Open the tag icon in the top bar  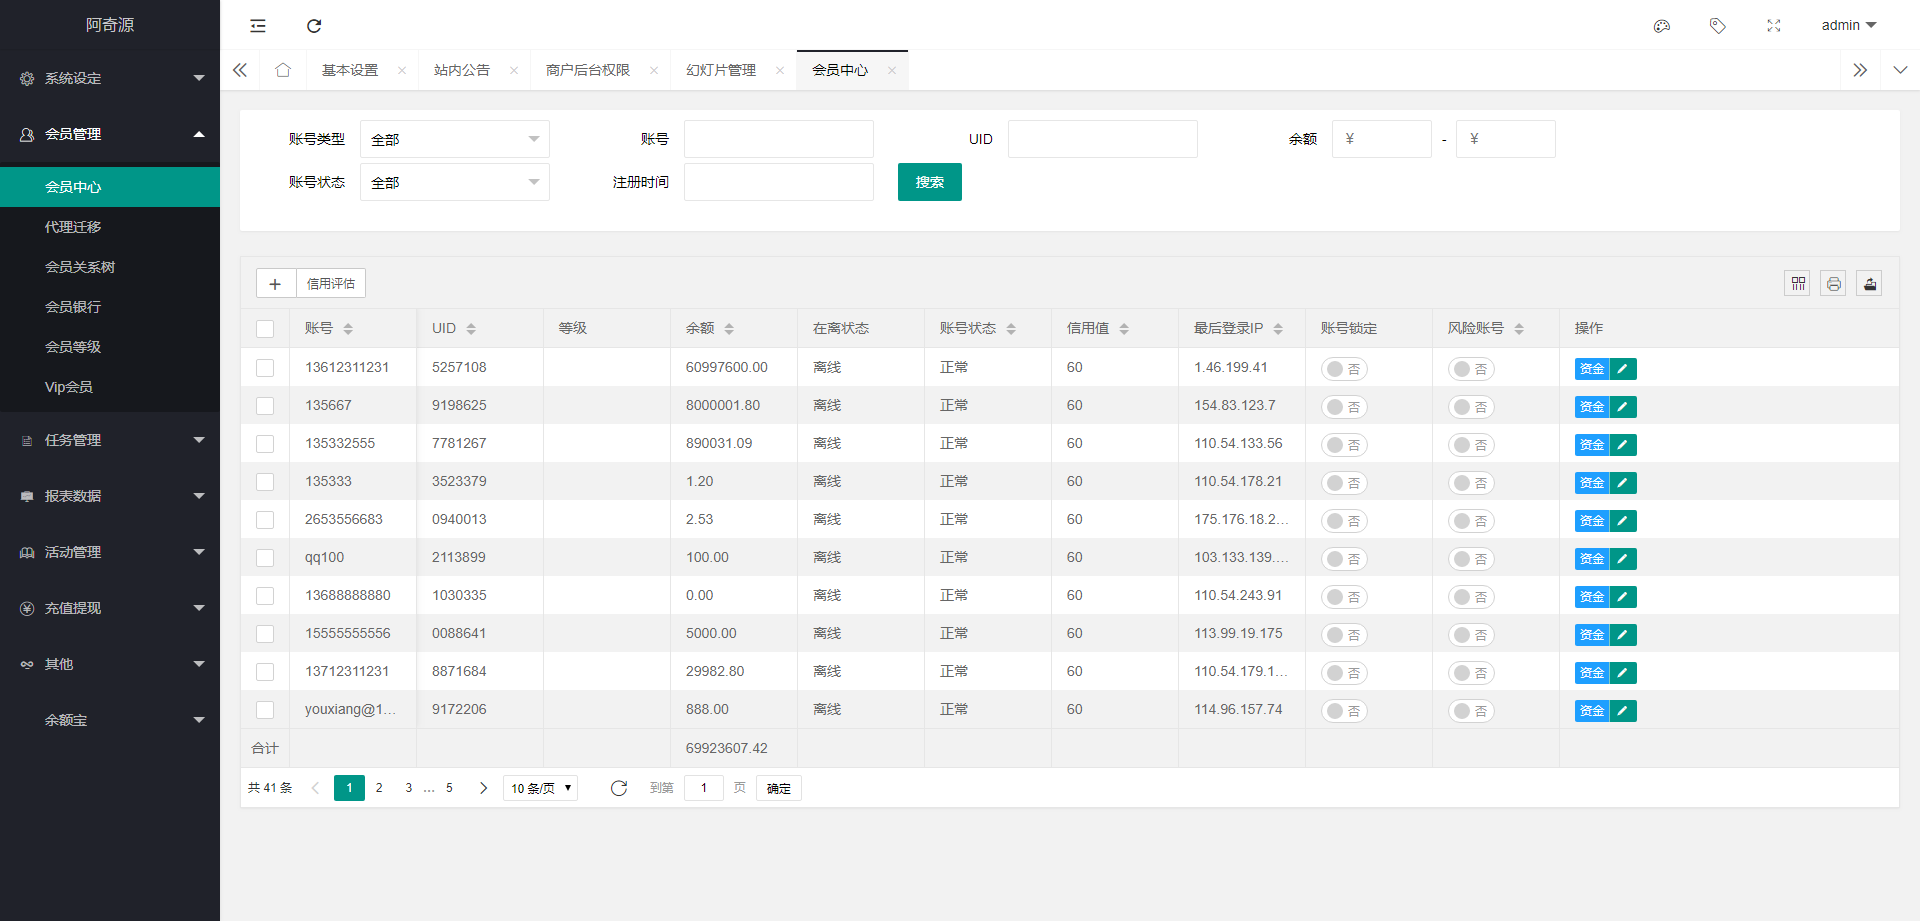(1718, 25)
